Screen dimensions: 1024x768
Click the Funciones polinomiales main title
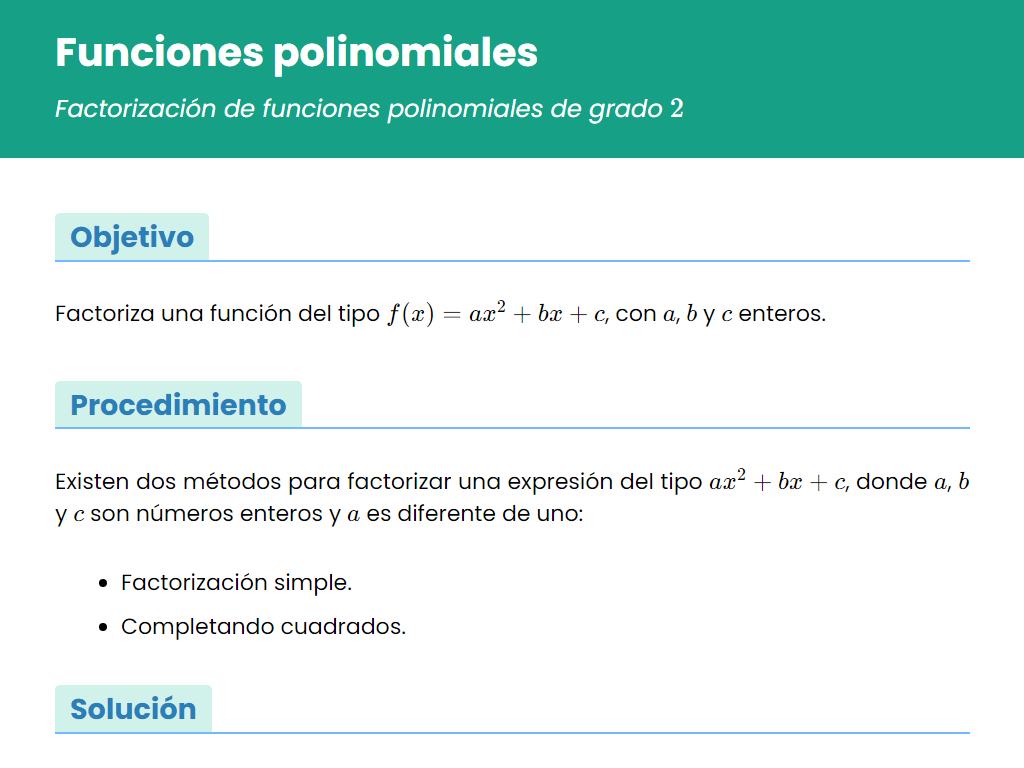click(x=296, y=52)
